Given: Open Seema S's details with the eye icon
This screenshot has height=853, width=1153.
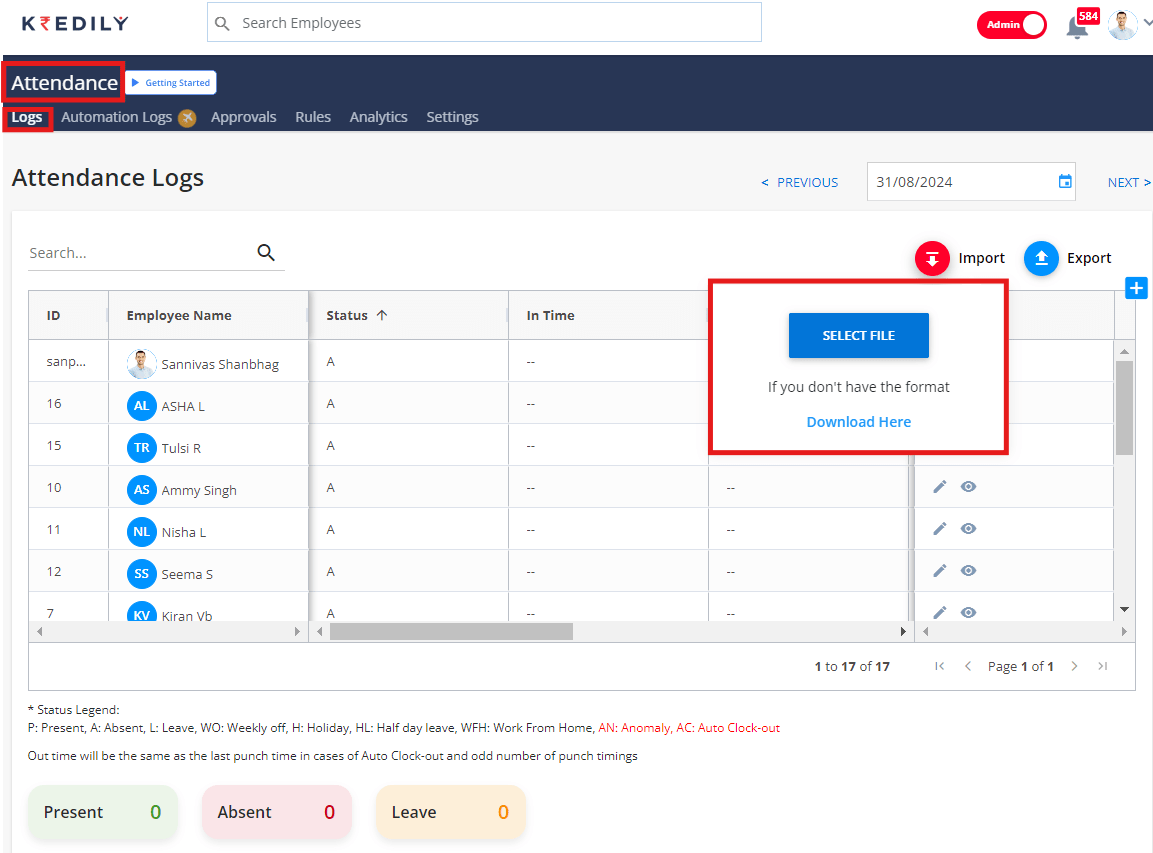Looking at the screenshot, I should click(x=968, y=570).
